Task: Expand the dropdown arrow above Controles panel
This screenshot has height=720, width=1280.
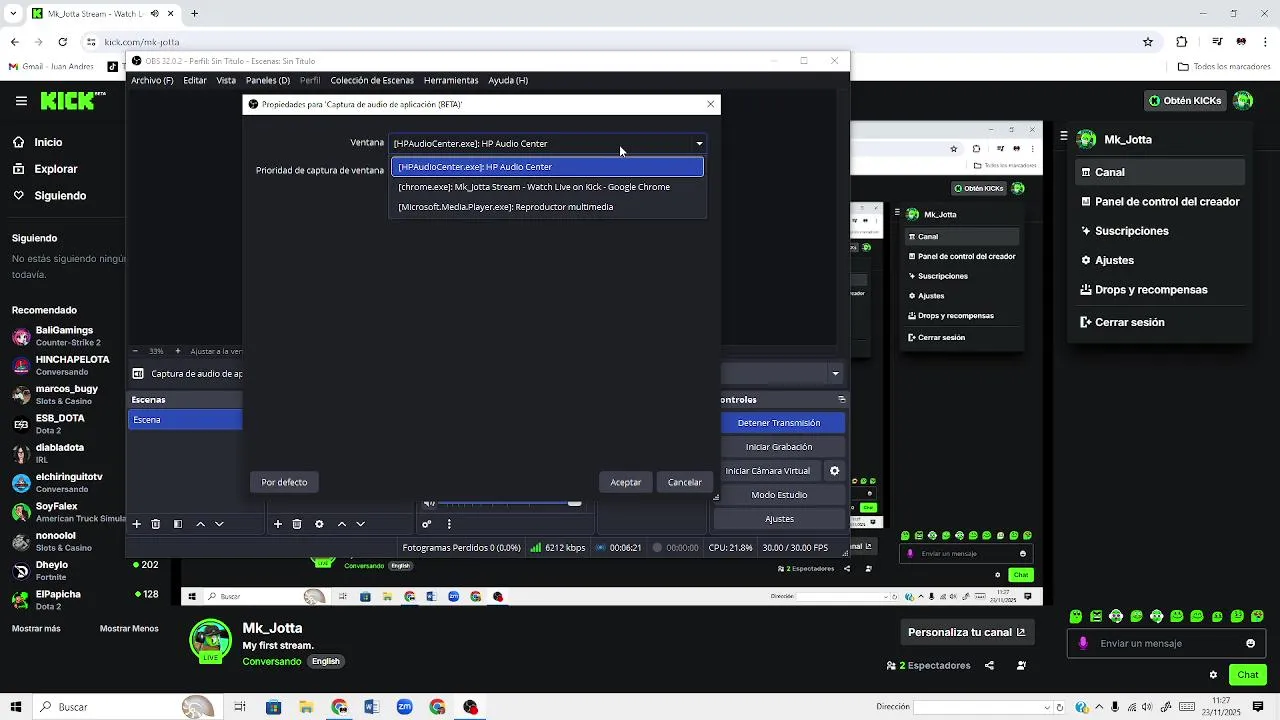Action: pos(835,374)
